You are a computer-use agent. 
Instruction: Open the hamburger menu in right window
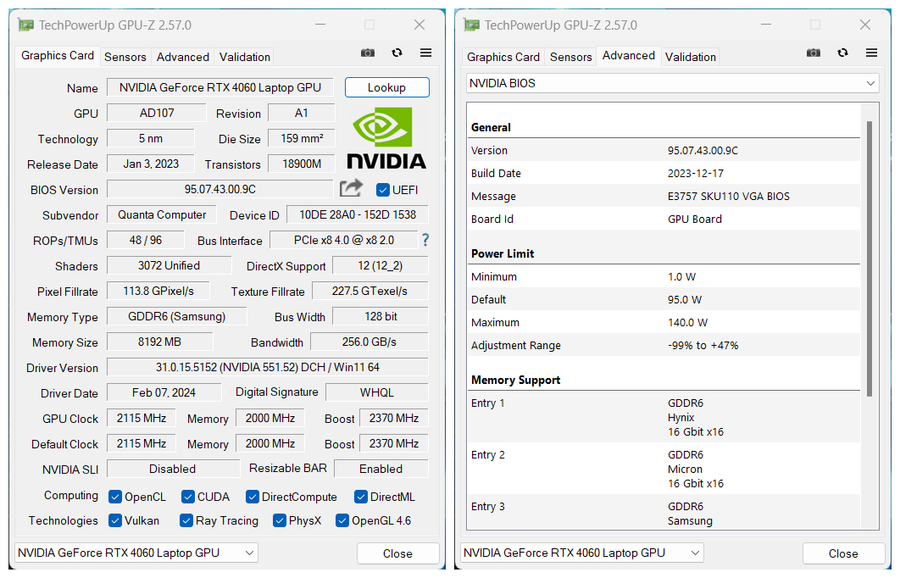872,53
